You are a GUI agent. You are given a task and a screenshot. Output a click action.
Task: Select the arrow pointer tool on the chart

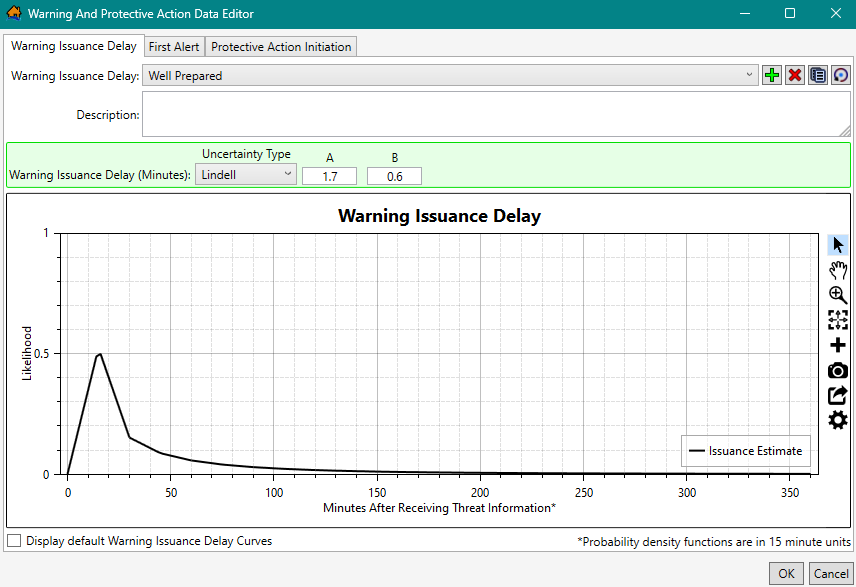(837, 245)
